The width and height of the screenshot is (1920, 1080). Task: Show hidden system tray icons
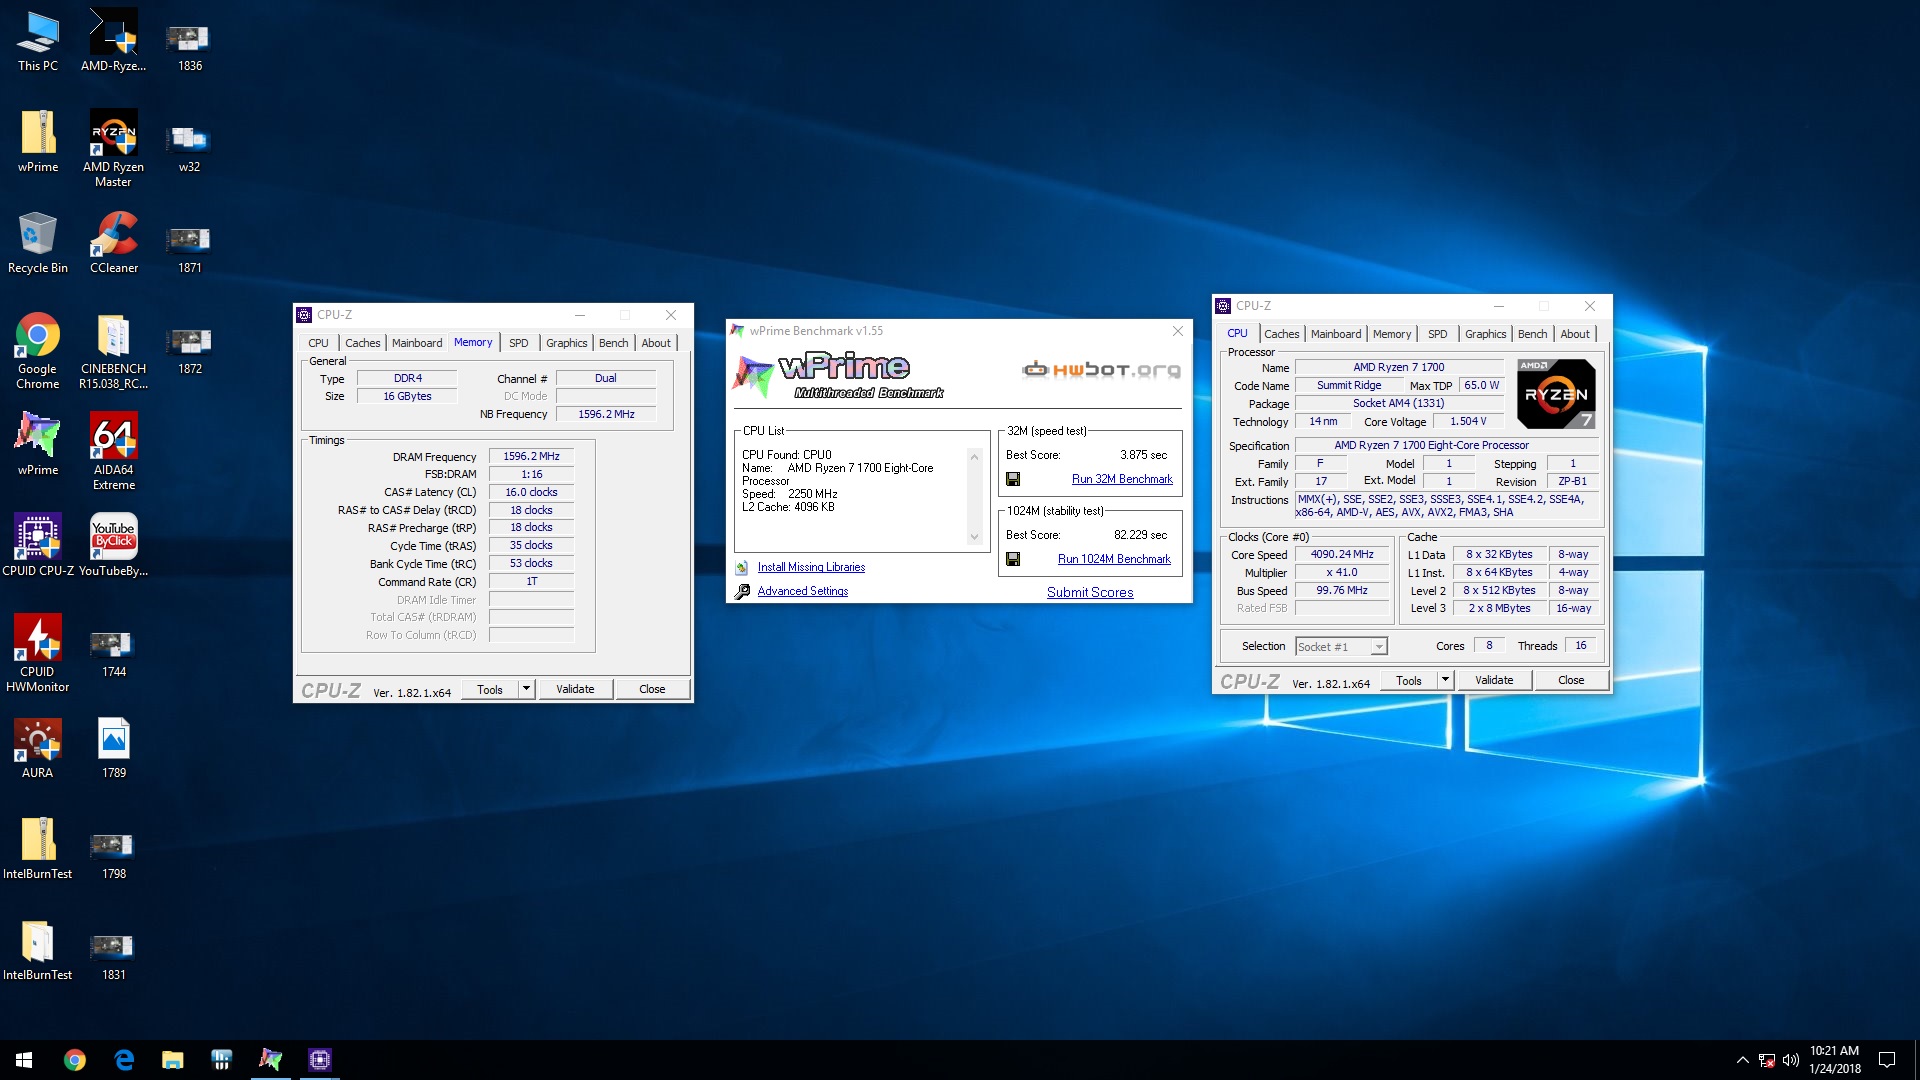coord(1742,1060)
